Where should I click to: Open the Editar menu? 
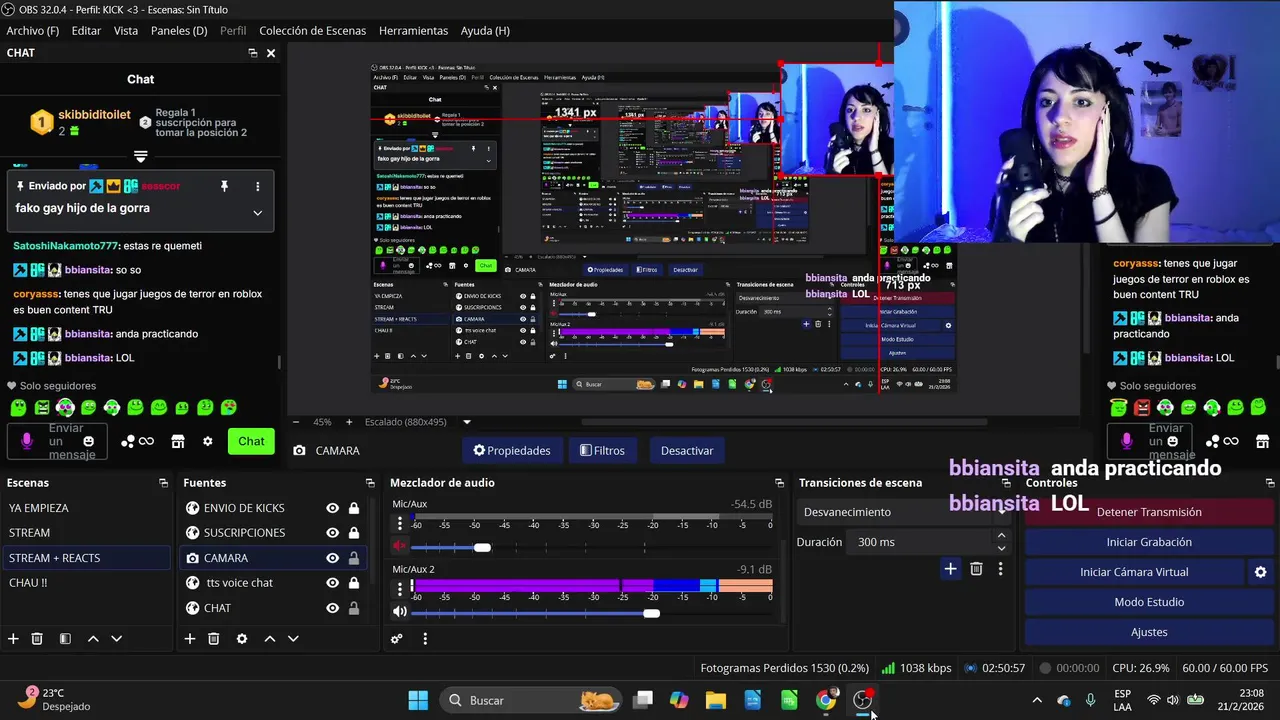click(86, 31)
